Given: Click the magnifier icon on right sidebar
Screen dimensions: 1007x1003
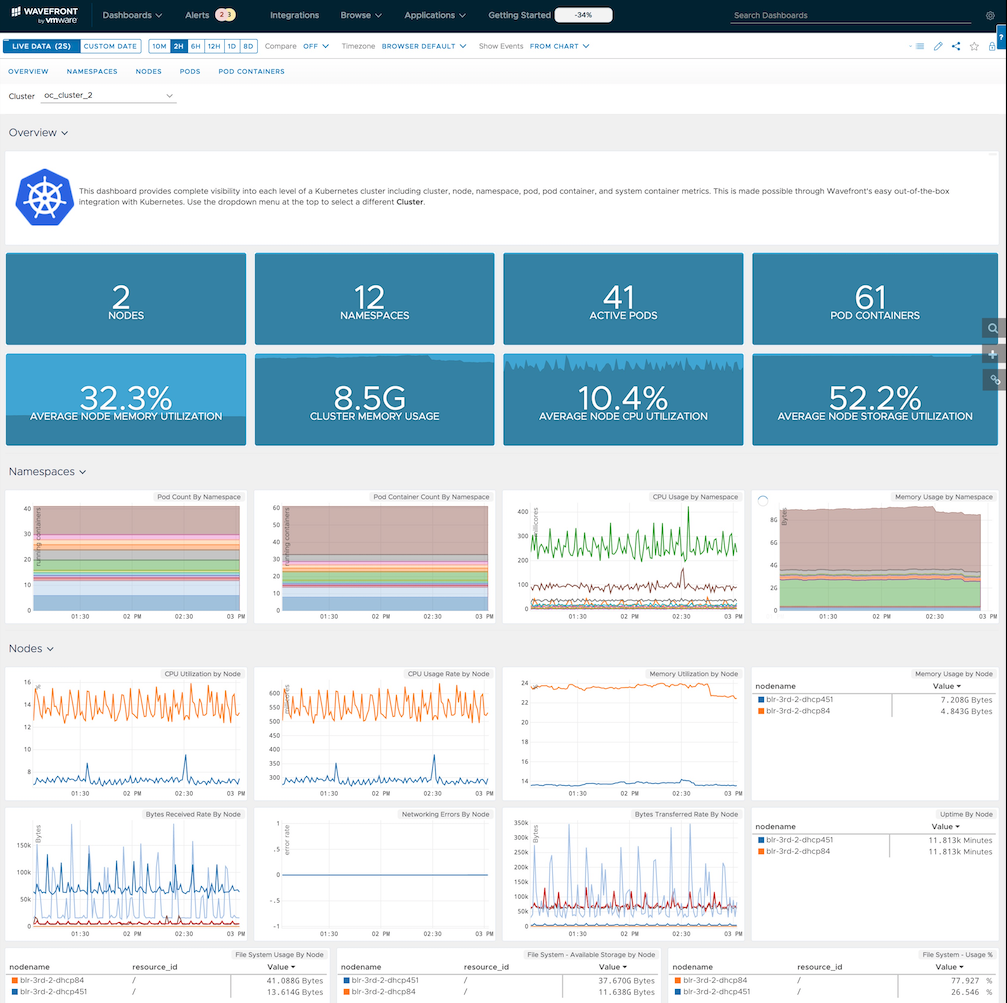Looking at the screenshot, I should coord(993,328).
